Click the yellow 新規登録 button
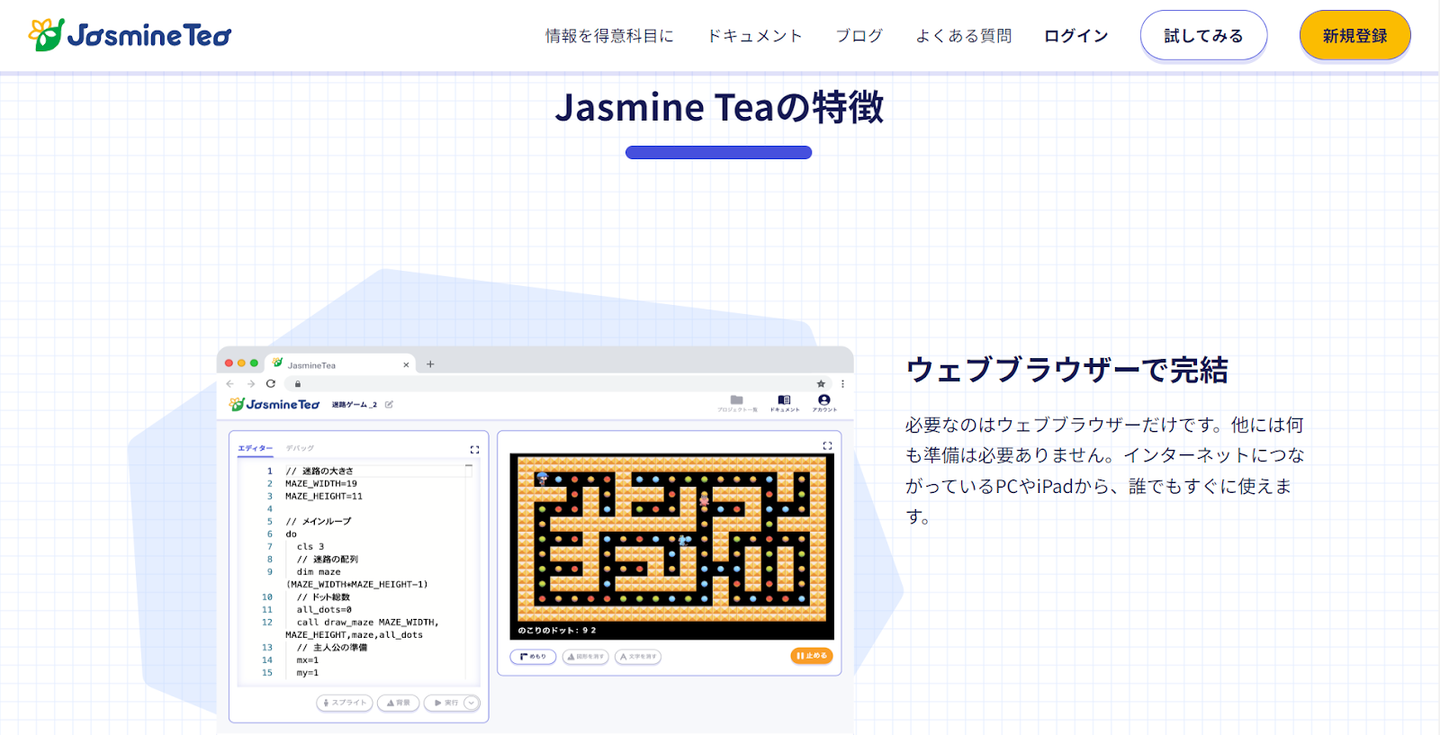 click(1355, 36)
